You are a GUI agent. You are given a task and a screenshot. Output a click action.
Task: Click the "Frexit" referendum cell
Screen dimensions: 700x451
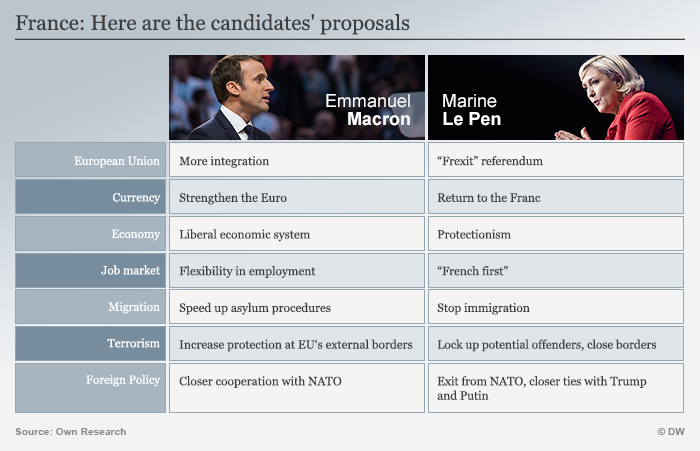556,160
